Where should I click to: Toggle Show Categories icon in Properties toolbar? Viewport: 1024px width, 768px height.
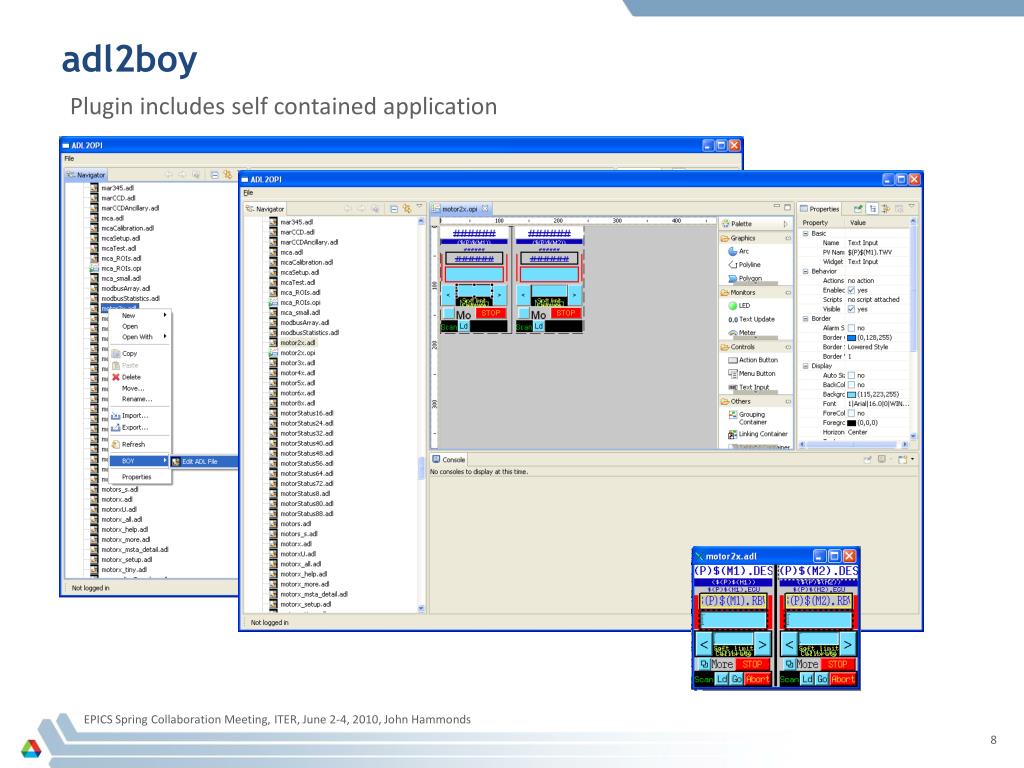tap(872, 209)
